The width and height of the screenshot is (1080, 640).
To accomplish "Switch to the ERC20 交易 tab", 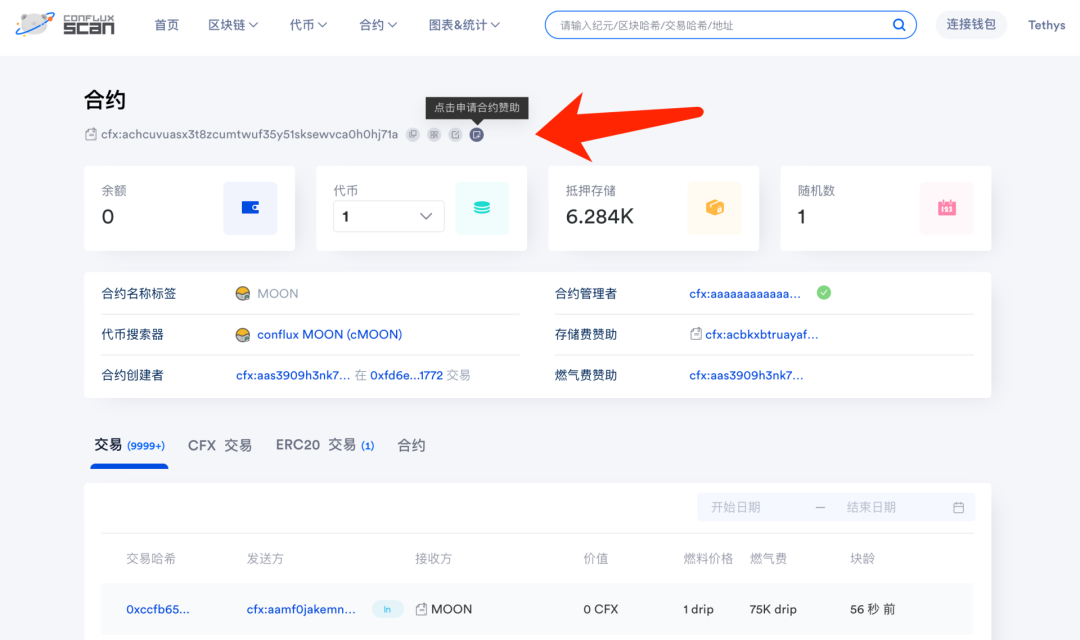I will tap(324, 445).
